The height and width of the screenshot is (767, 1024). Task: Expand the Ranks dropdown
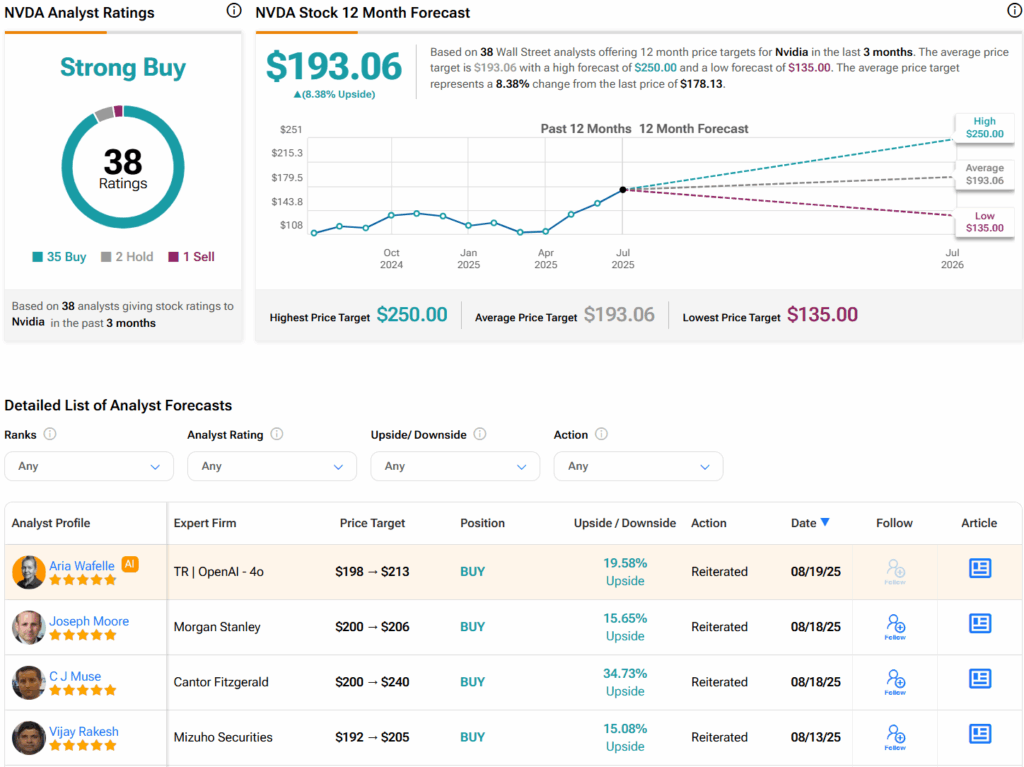(88, 466)
